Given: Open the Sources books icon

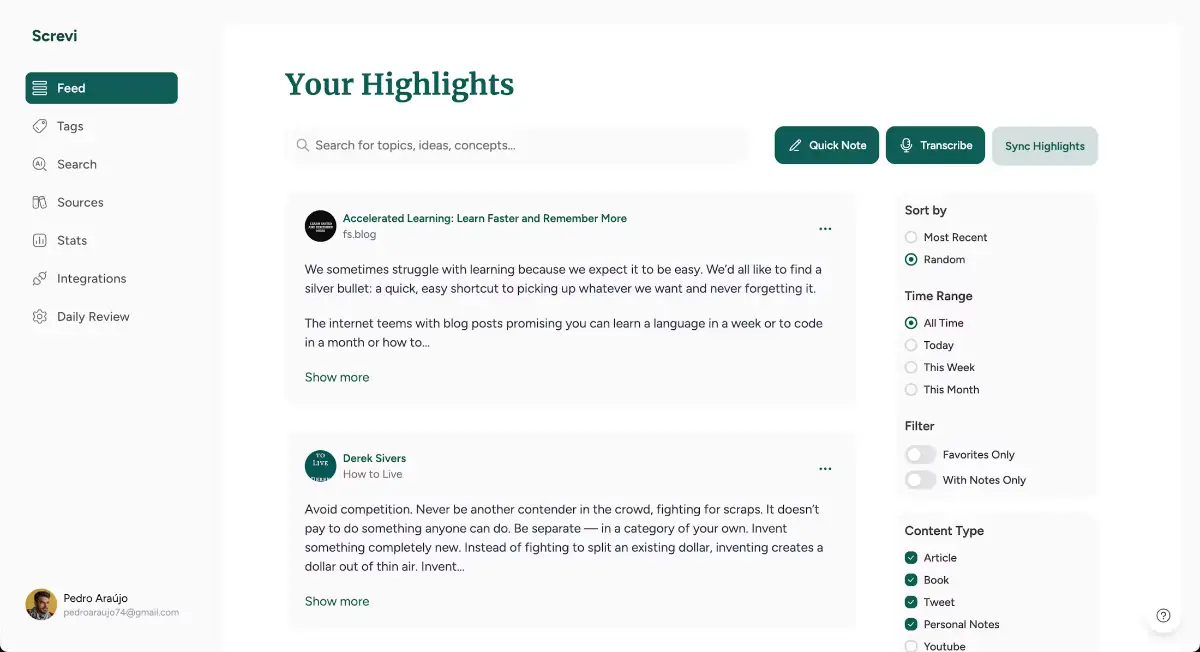Looking at the screenshot, I should coord(40,202).
